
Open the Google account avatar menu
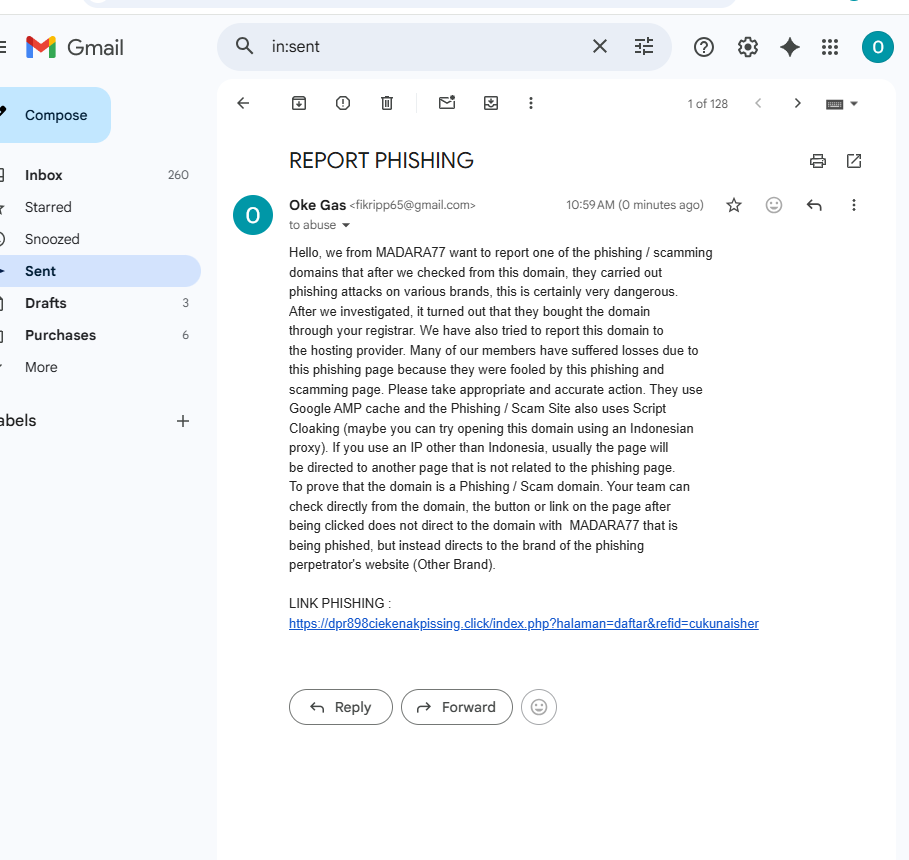[878, 47]
